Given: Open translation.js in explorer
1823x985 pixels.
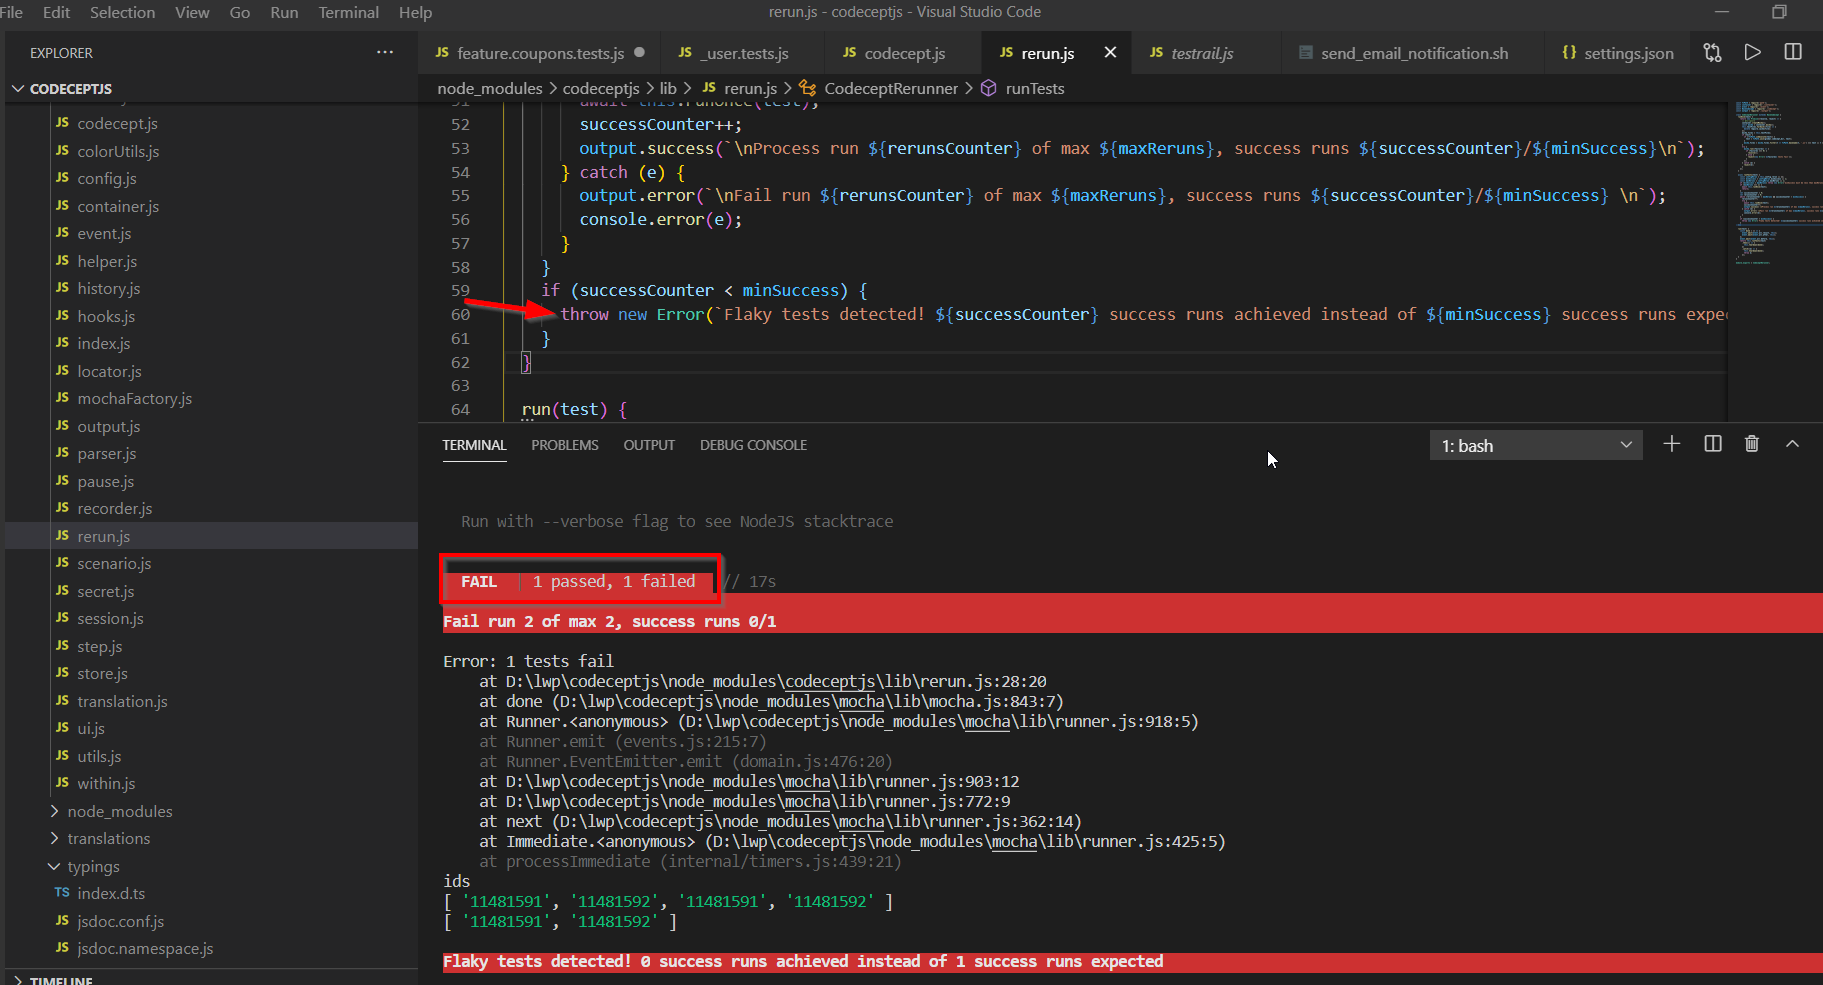Looking at the screenshot, I should (122, 701).
